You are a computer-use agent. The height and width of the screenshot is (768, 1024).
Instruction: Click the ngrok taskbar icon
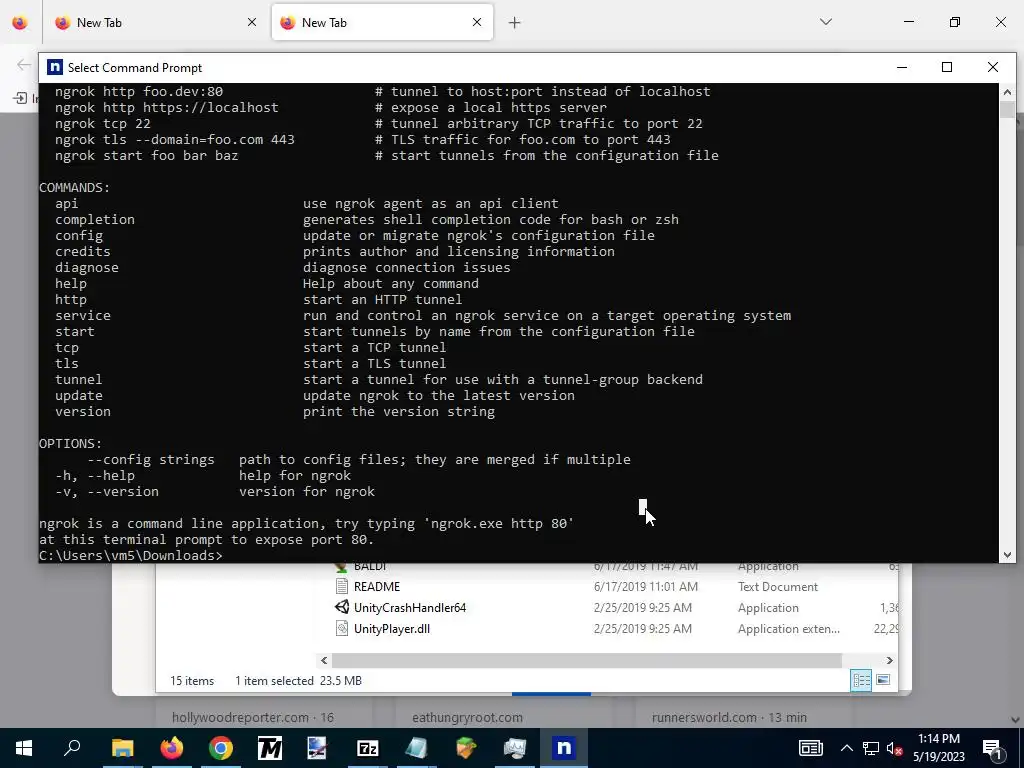pos(564,748)
